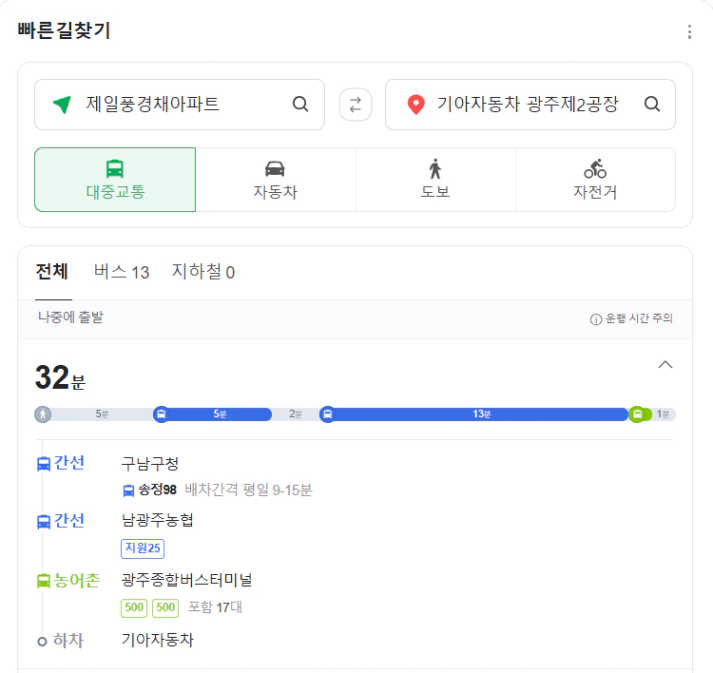This screenshot has width=713, height=673.
Task: Click the 지원25 bus number badge
Action: pyautogui.click(x=142, y=548)
